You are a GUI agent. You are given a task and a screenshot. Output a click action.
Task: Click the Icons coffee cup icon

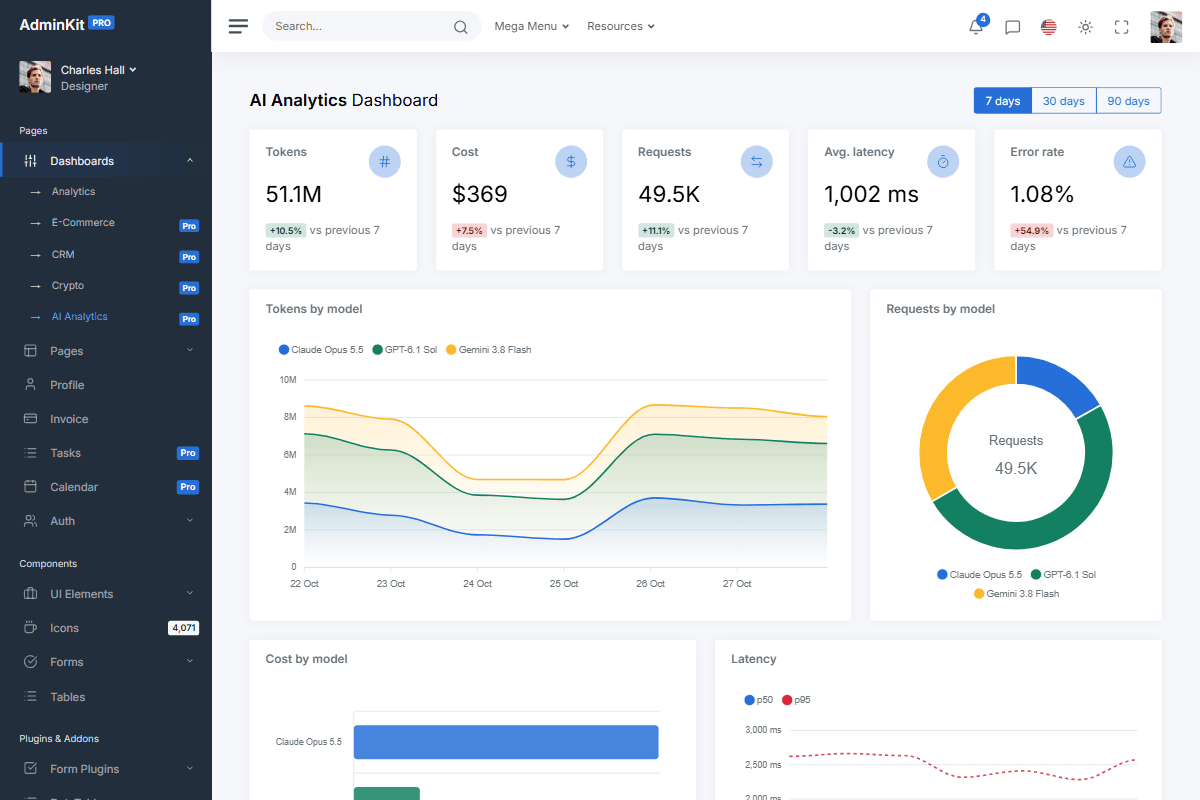pyautogui.click(x=30, y=628)
